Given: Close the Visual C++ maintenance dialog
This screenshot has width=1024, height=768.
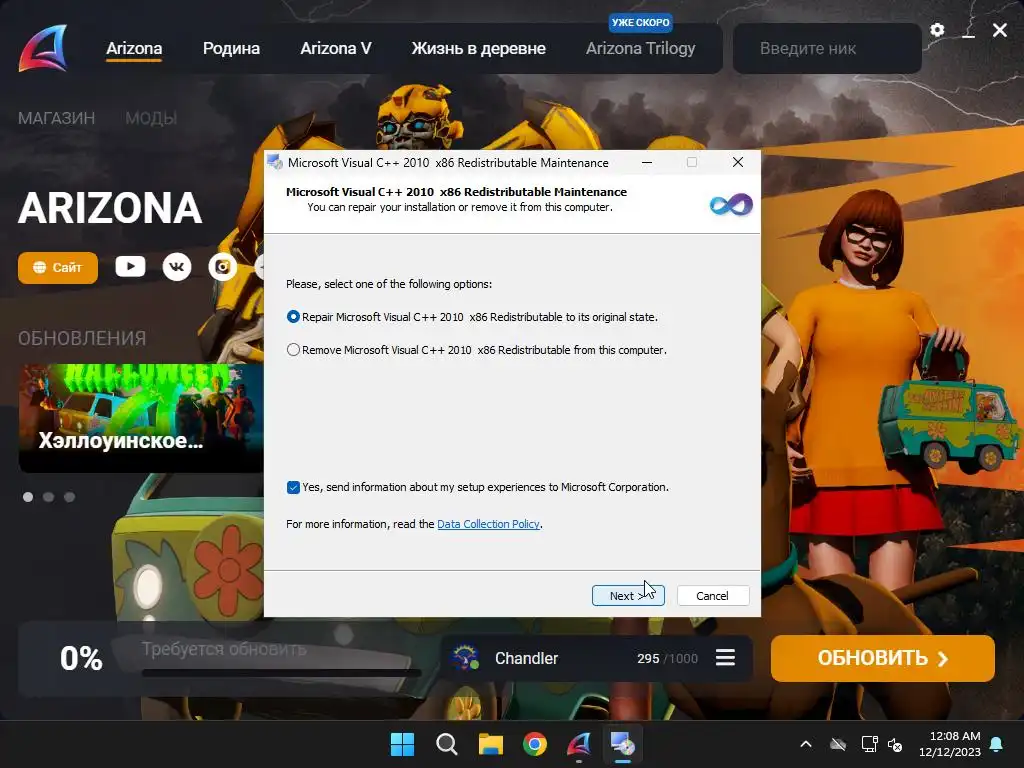Looking at the screenshot, I should click(738, 162).
